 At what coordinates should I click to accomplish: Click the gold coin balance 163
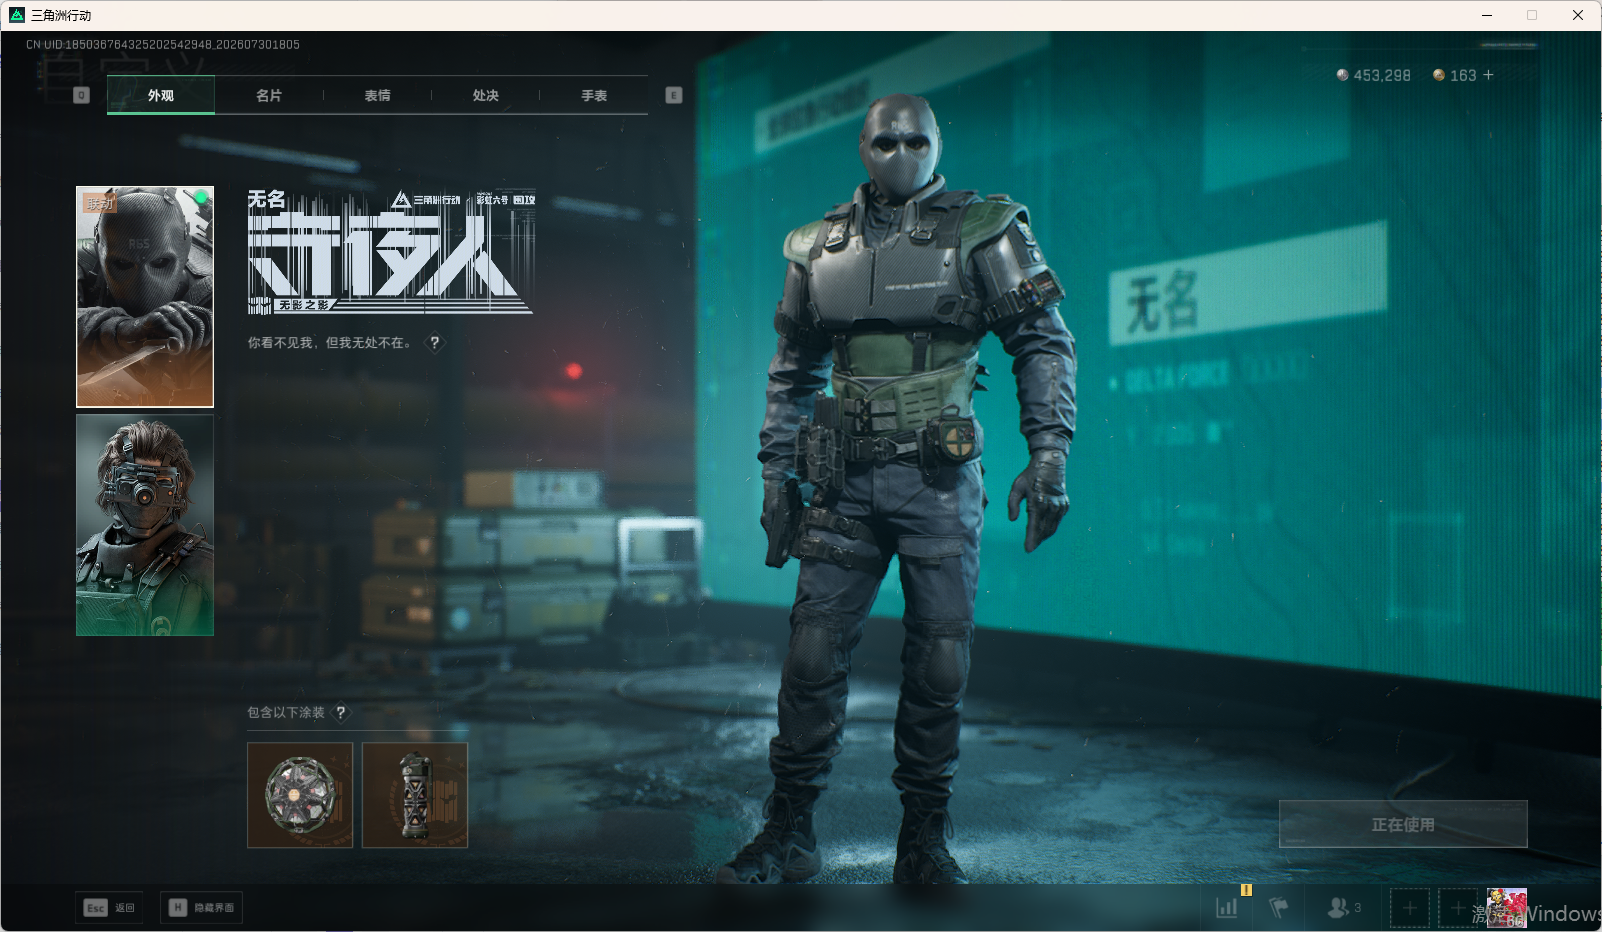point(1454,75)
